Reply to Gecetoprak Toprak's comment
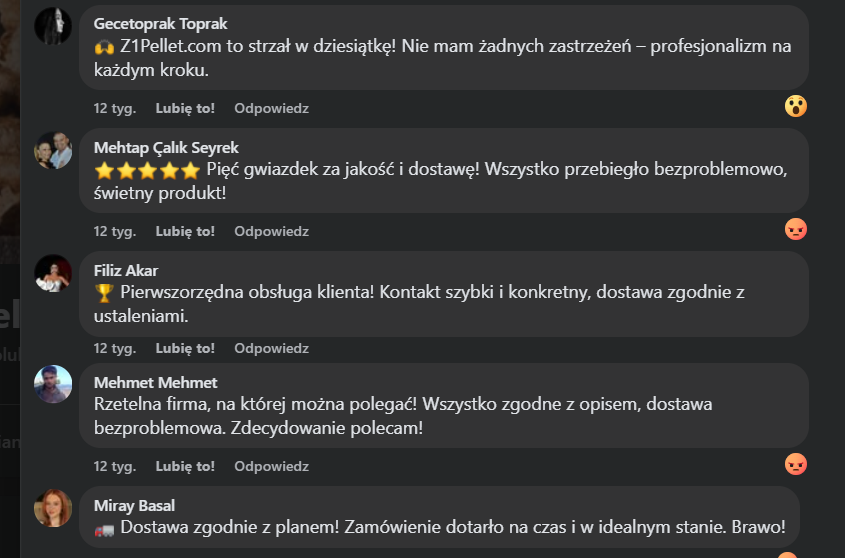The image size is (845, 558). coord(271,108)
